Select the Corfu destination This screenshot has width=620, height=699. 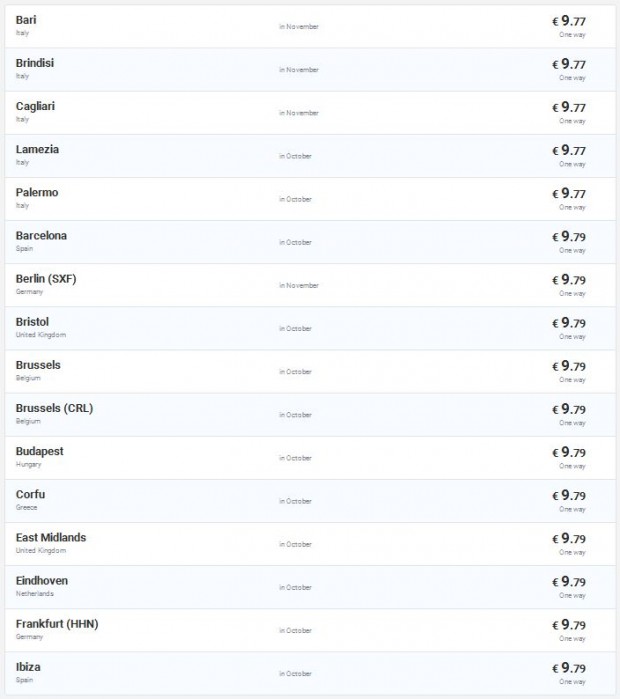coord(30,494)
